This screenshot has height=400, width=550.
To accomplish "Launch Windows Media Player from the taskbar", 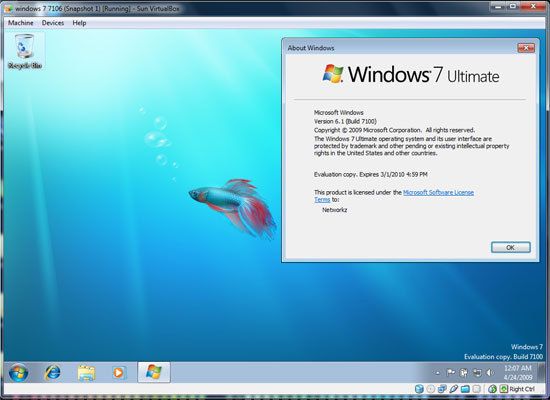I will click(119, 373).
